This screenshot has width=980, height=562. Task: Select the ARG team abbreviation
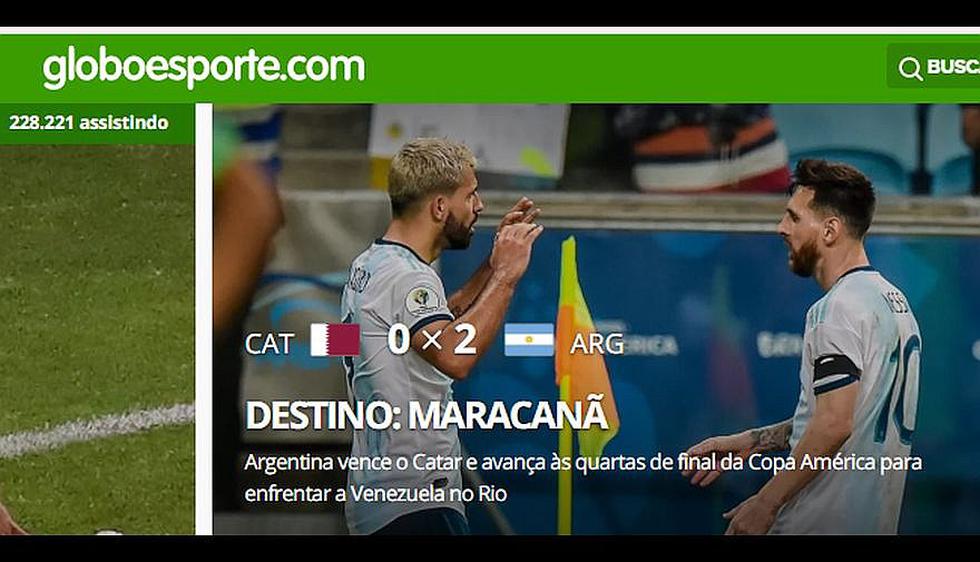pyautogui.click(x=597, y=344)
